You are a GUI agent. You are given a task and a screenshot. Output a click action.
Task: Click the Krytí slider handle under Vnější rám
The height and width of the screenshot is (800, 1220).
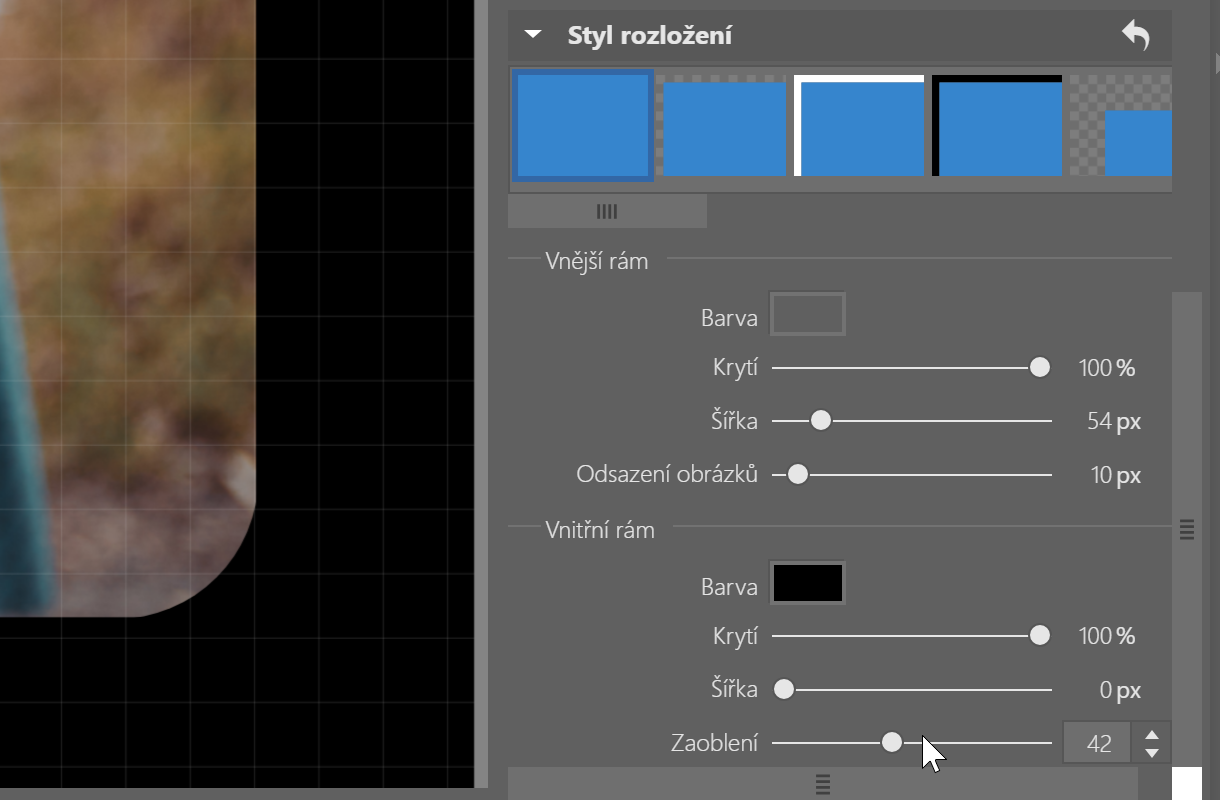click(x=1039, y=367)
